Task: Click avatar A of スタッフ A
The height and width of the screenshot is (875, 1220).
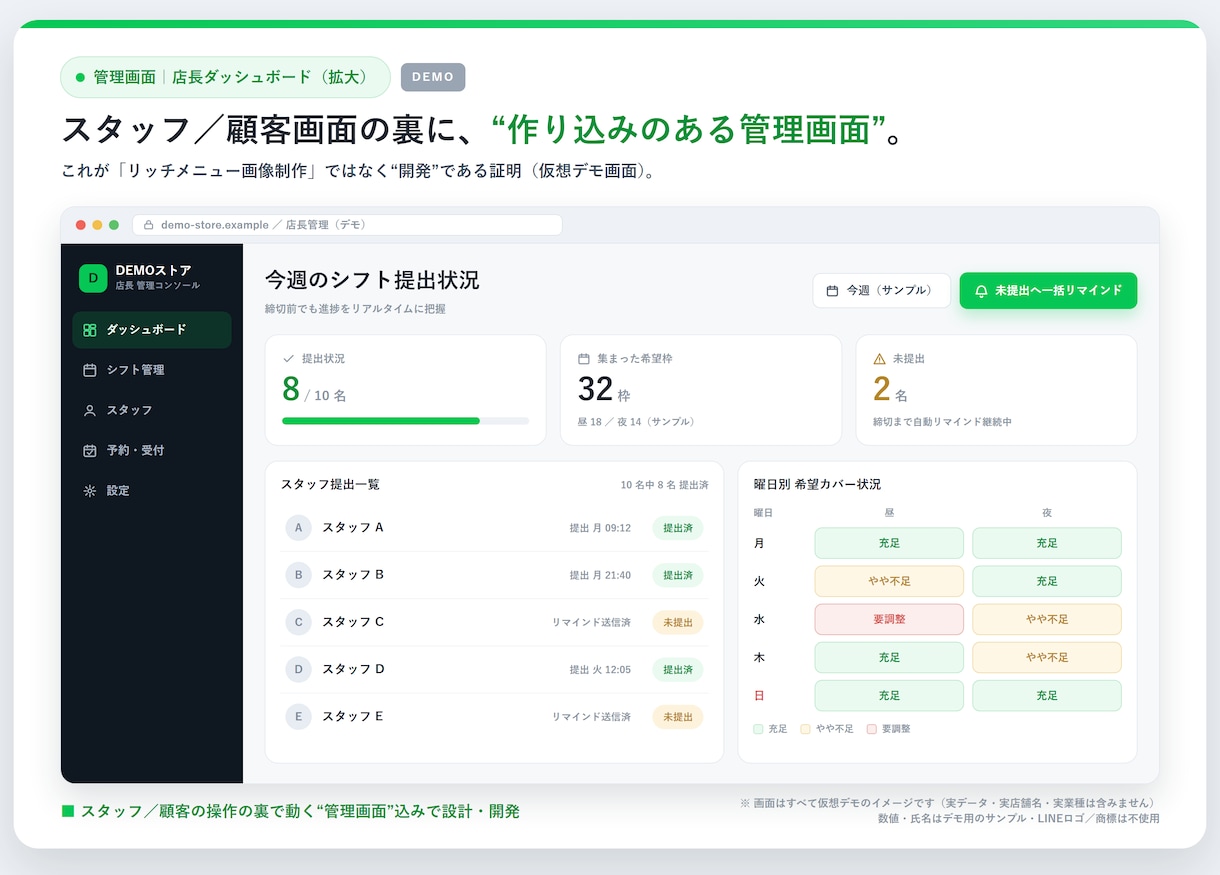Action: (298, 527)
